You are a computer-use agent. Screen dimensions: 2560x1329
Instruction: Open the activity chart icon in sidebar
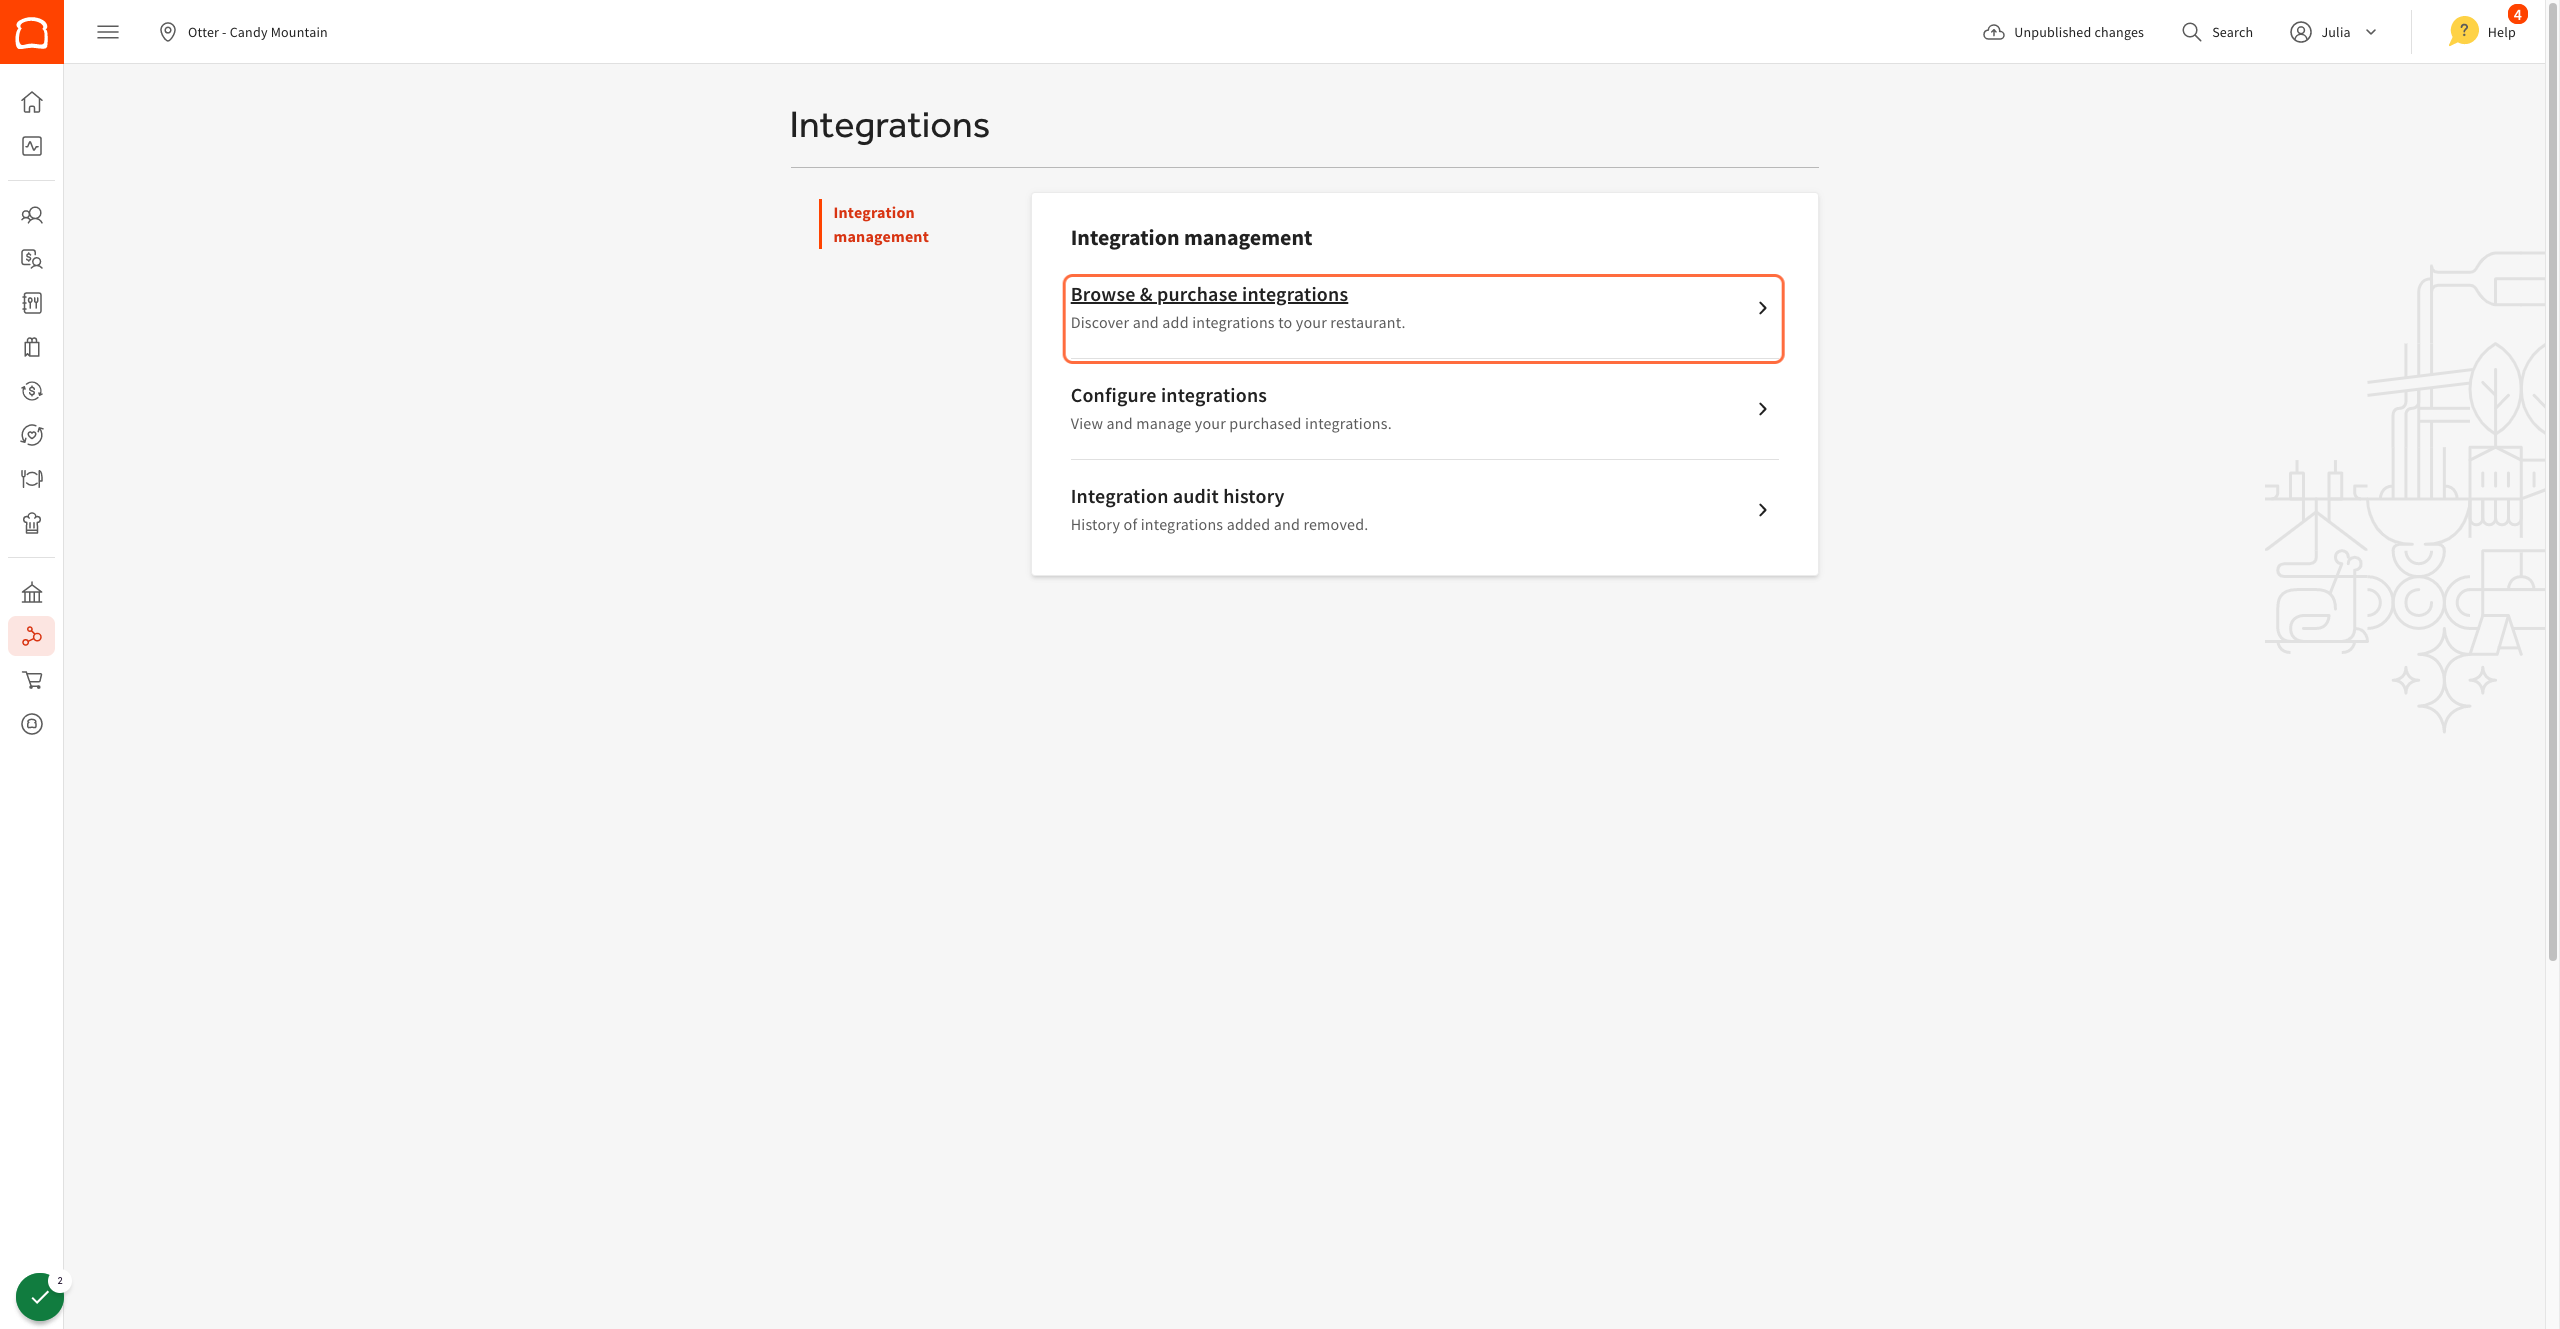click(x=32, y=146)
